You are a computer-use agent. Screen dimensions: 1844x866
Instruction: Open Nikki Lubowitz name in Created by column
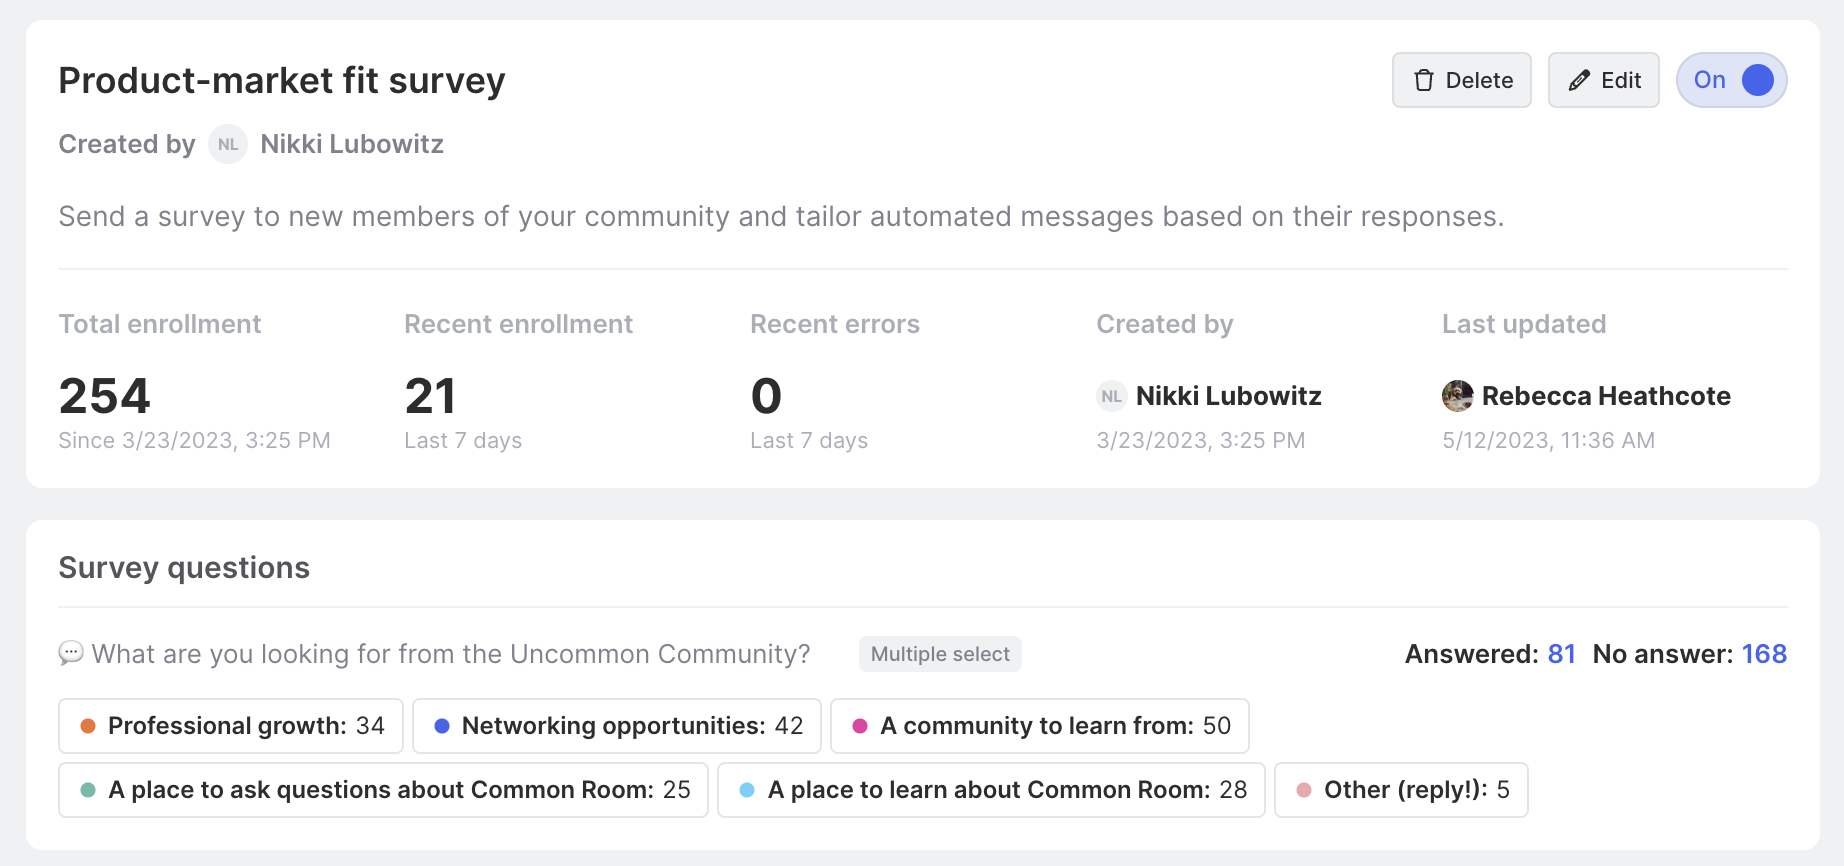coord(1229,396)
